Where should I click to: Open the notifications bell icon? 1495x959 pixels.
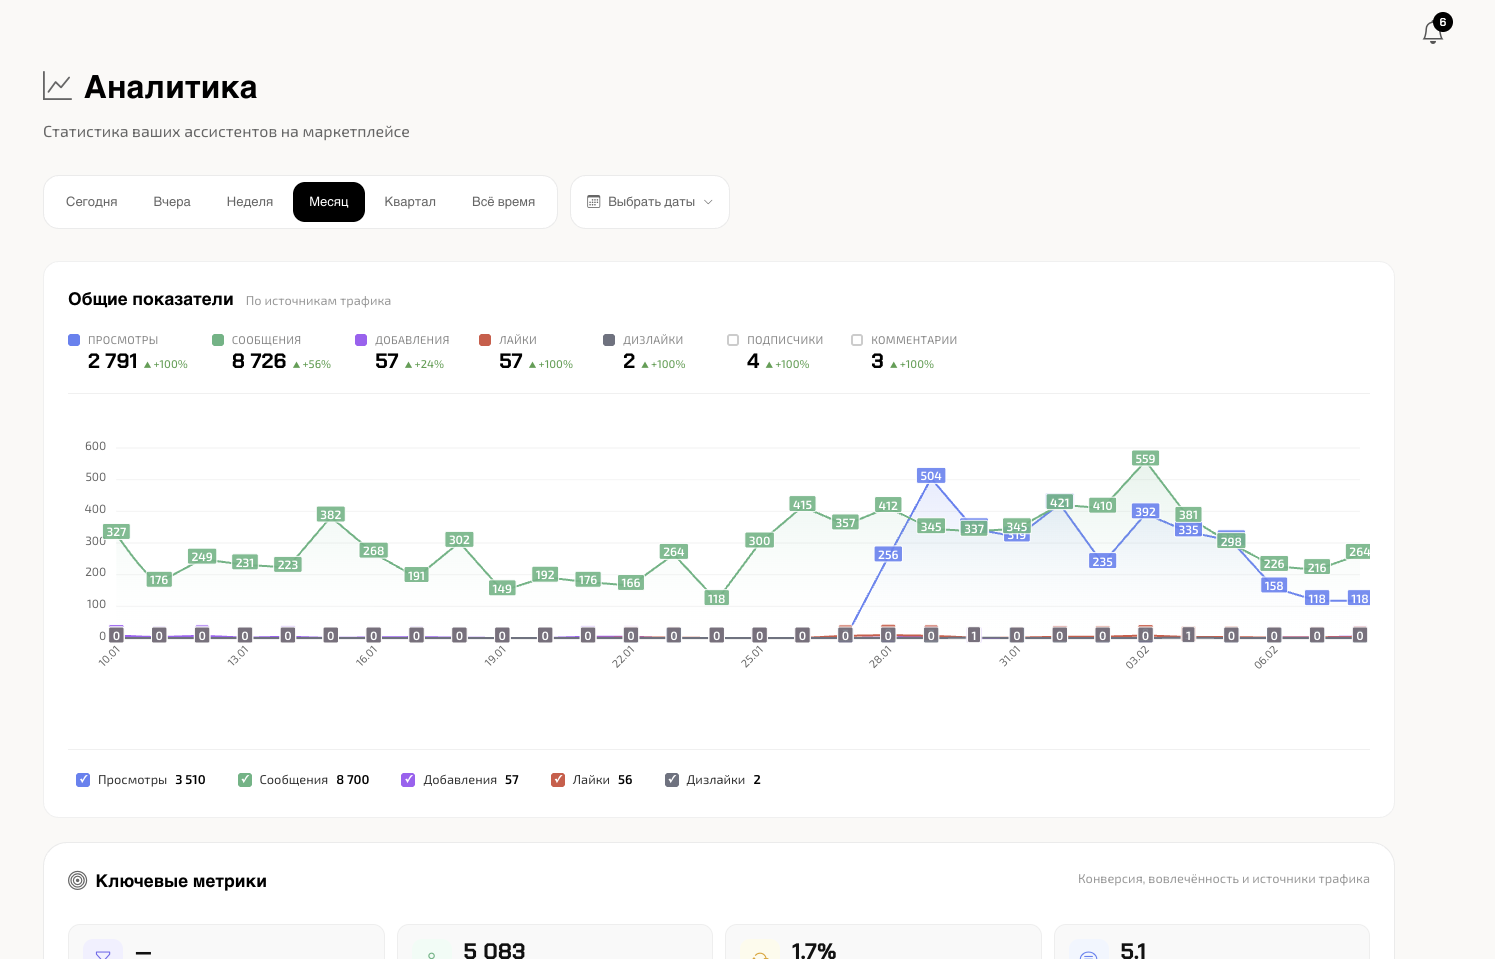click(x=1432, y=33)
